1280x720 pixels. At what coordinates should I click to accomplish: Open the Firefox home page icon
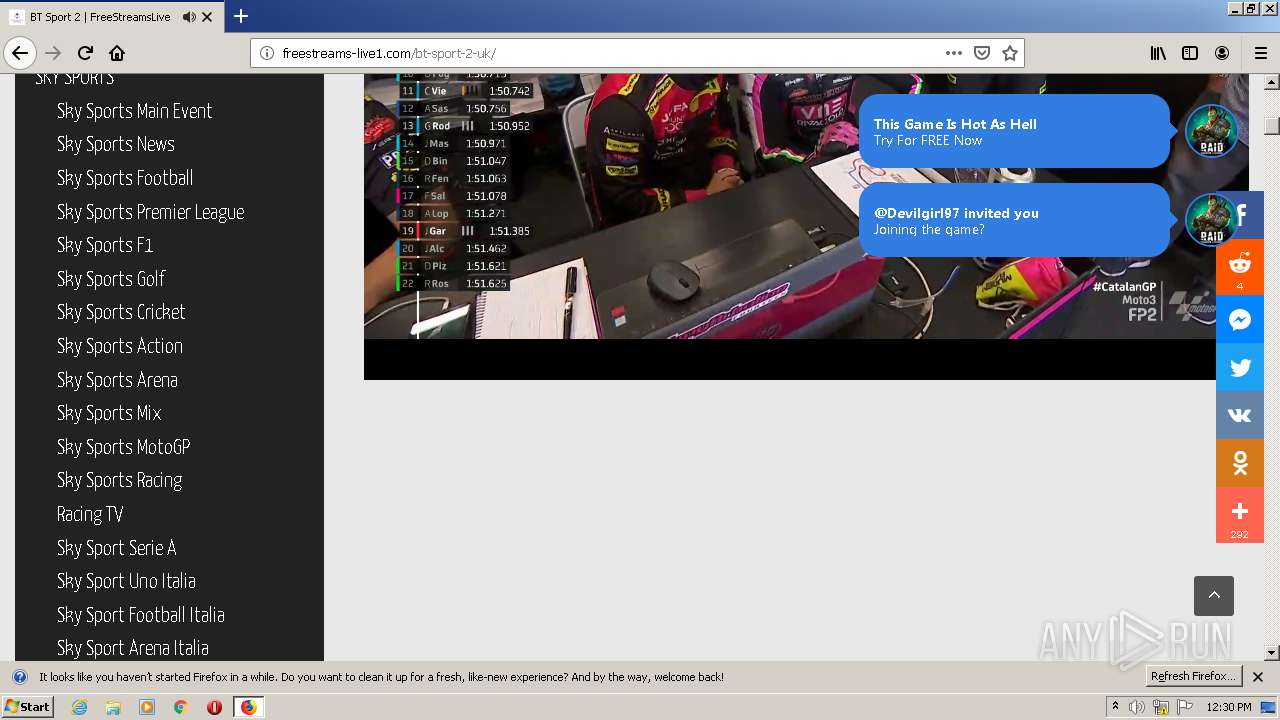coord(117,53)
